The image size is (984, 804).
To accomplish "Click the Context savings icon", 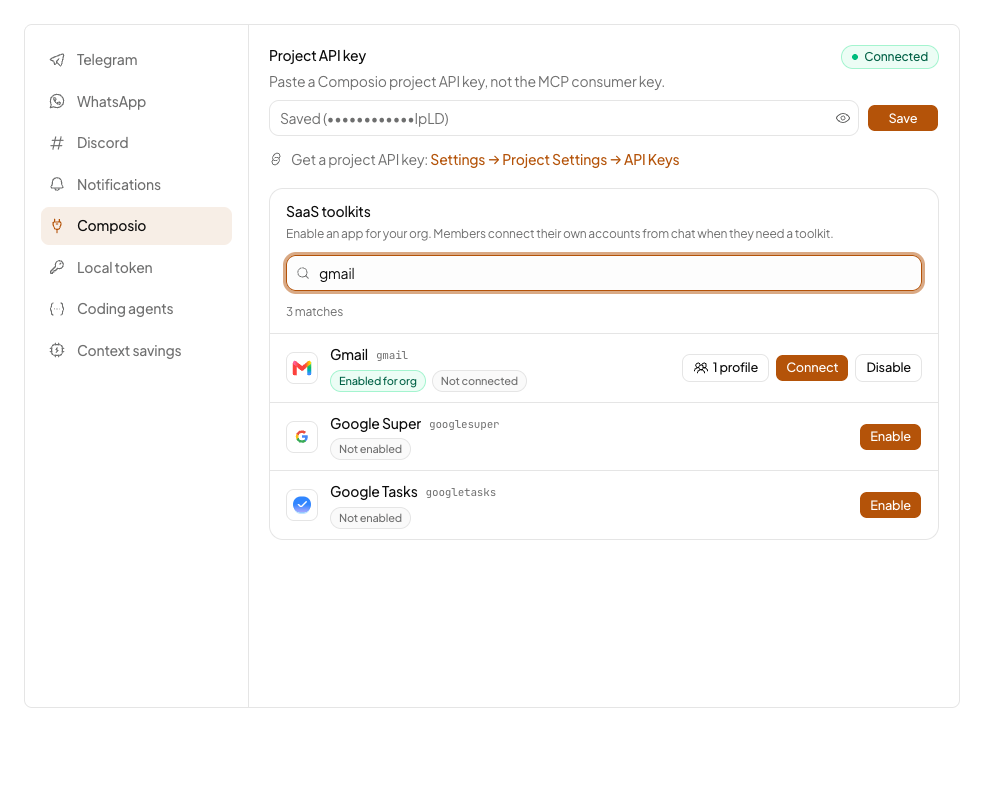I will point(57,351).
